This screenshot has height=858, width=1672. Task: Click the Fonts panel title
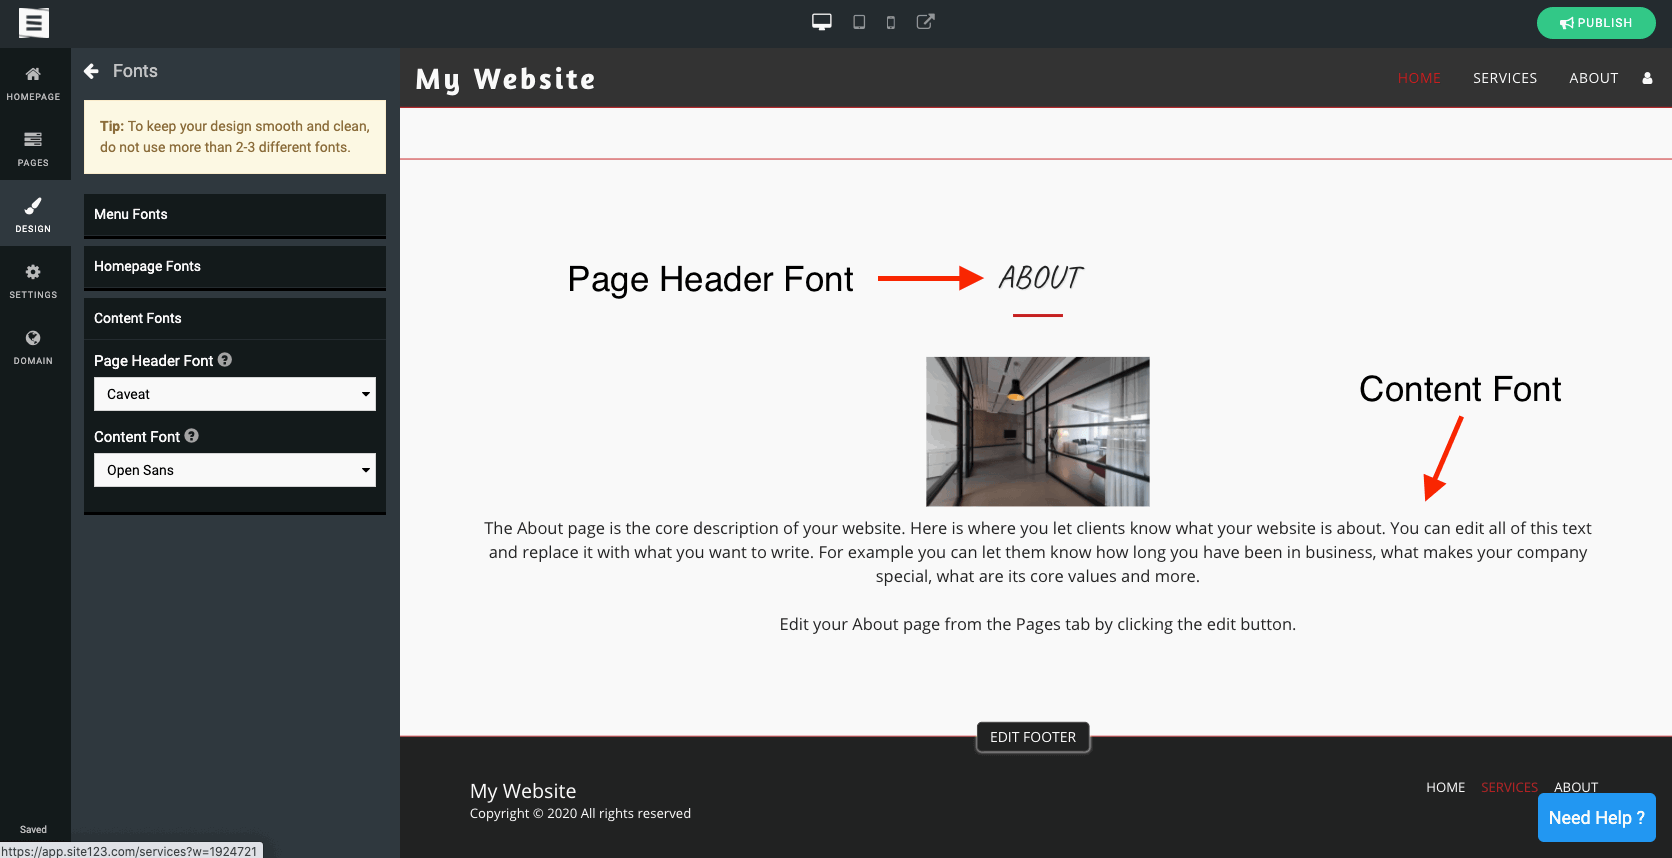[135, 71]
